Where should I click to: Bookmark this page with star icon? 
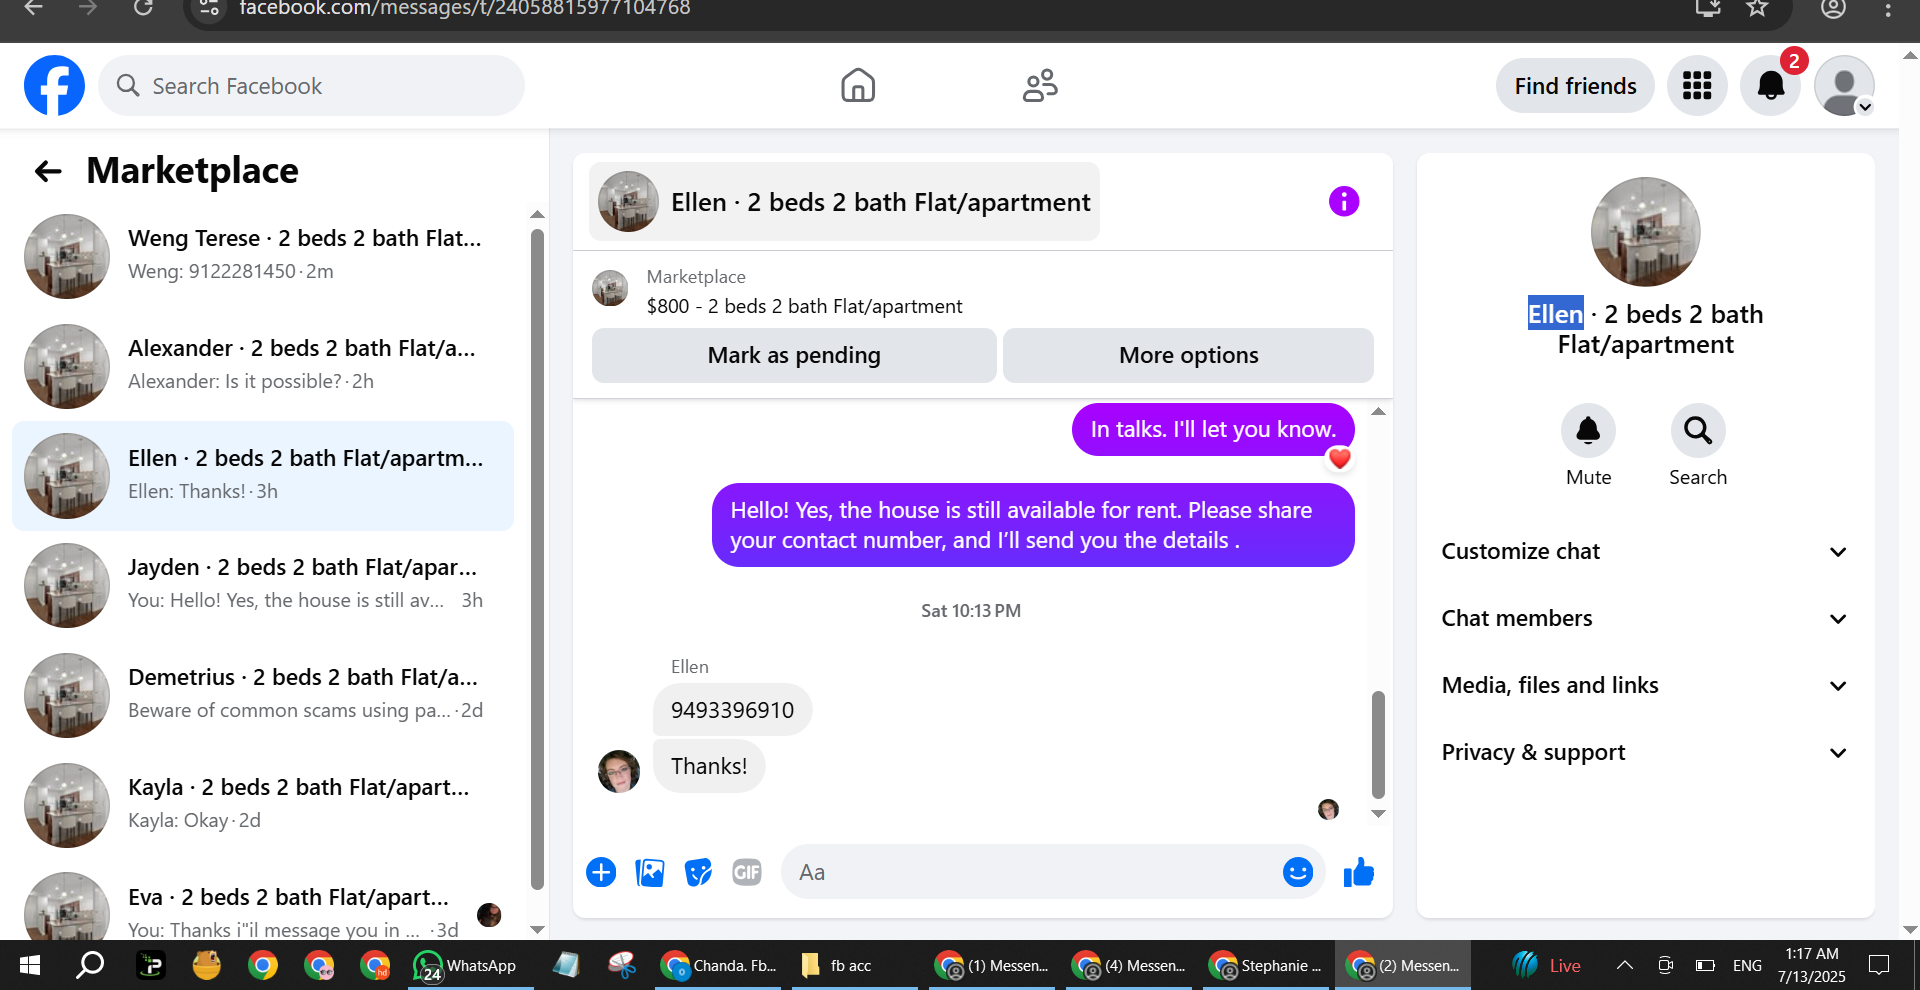click(1757, 9)
